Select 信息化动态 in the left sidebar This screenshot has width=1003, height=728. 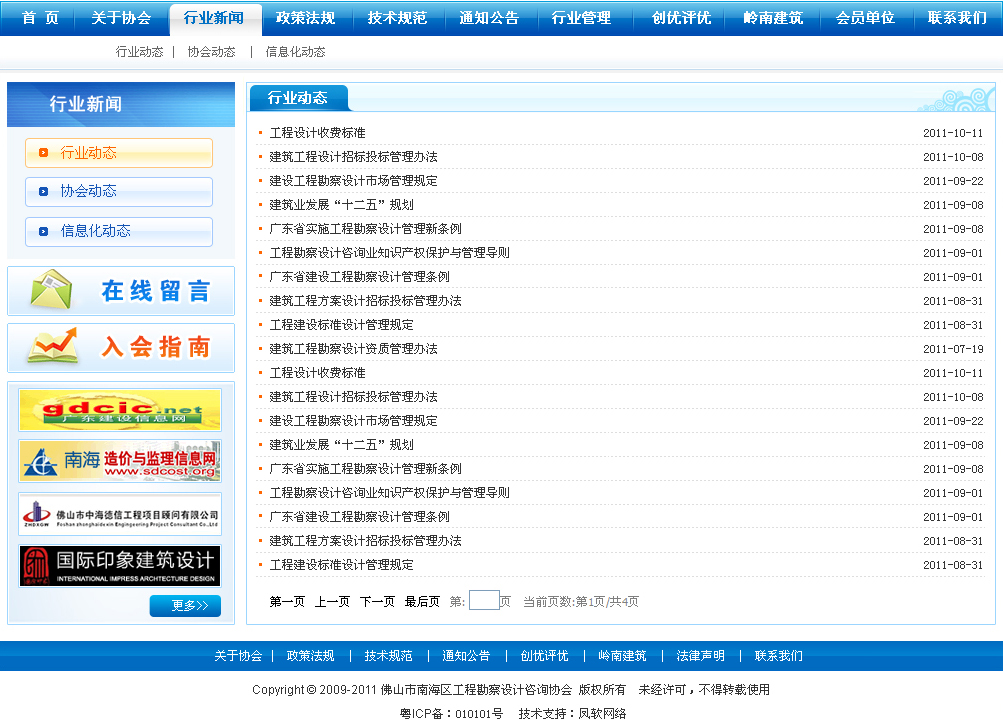coord(119,232)
